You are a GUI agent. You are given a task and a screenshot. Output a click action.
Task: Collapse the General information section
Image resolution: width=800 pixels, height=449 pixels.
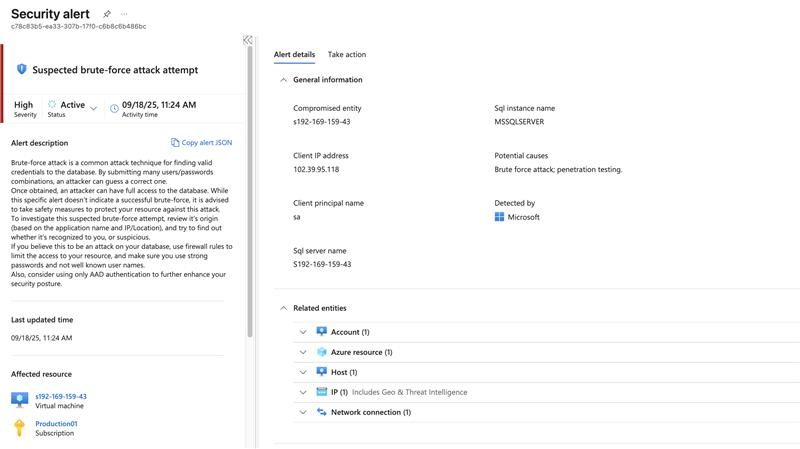(x=283, y=80)
